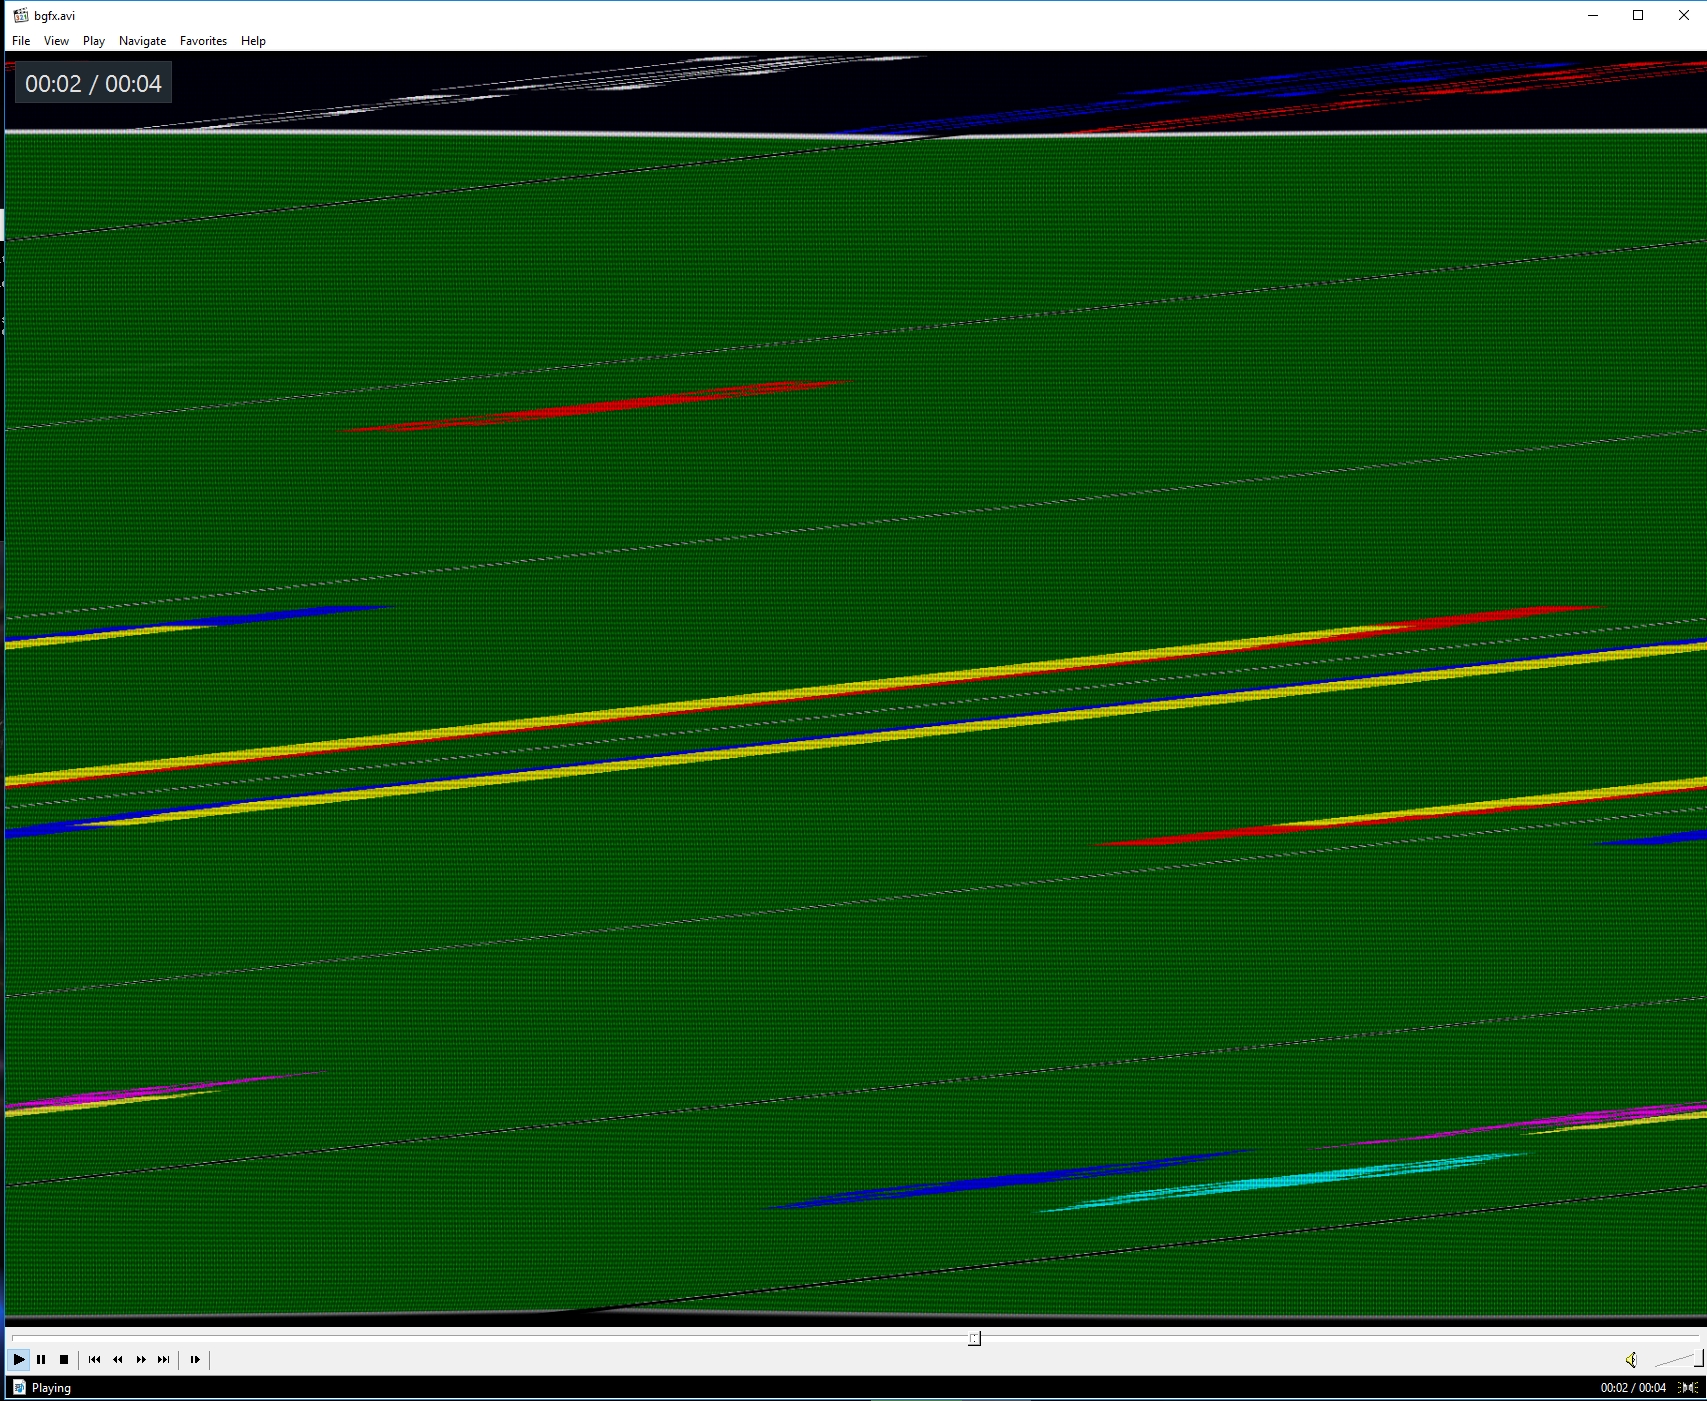The height and width of the screenshot is (1401, 1707).
Task: Click the media file icon beside Playing status
Action: click(x=19, y=1387)
